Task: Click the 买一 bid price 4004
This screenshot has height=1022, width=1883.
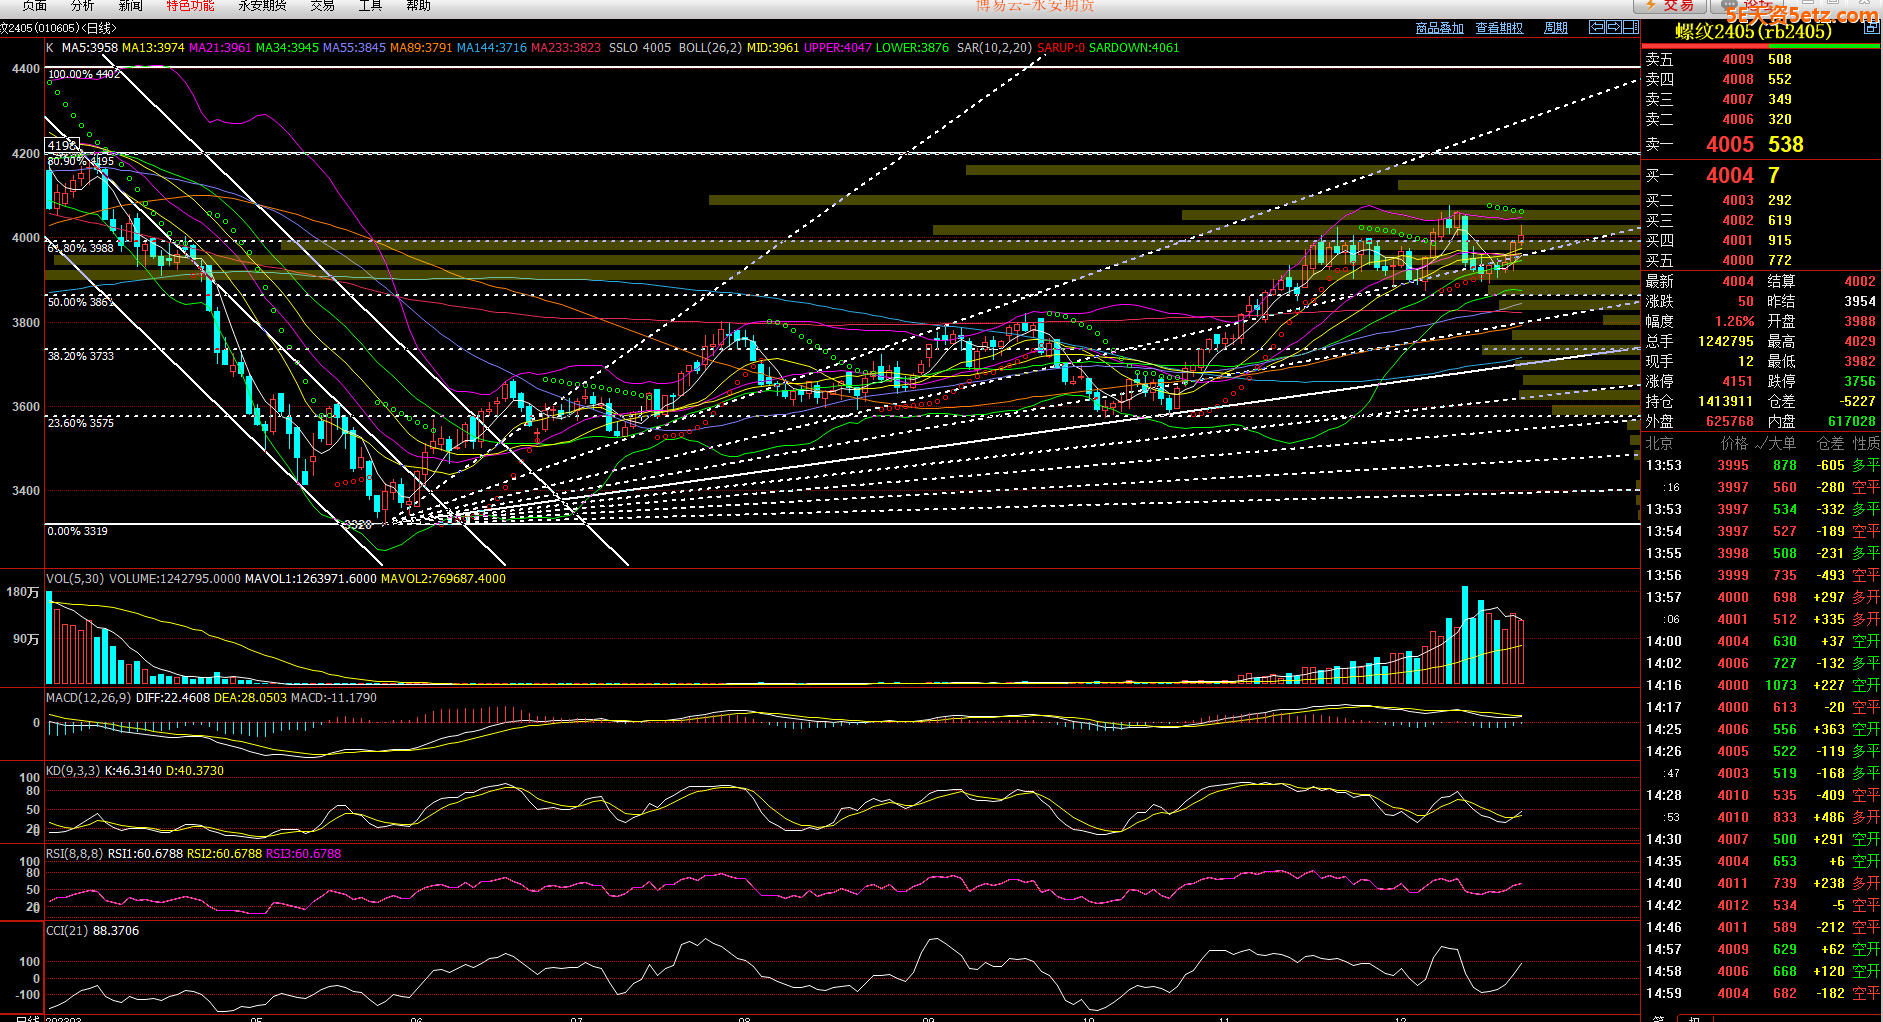Action: coord(1729,176)
